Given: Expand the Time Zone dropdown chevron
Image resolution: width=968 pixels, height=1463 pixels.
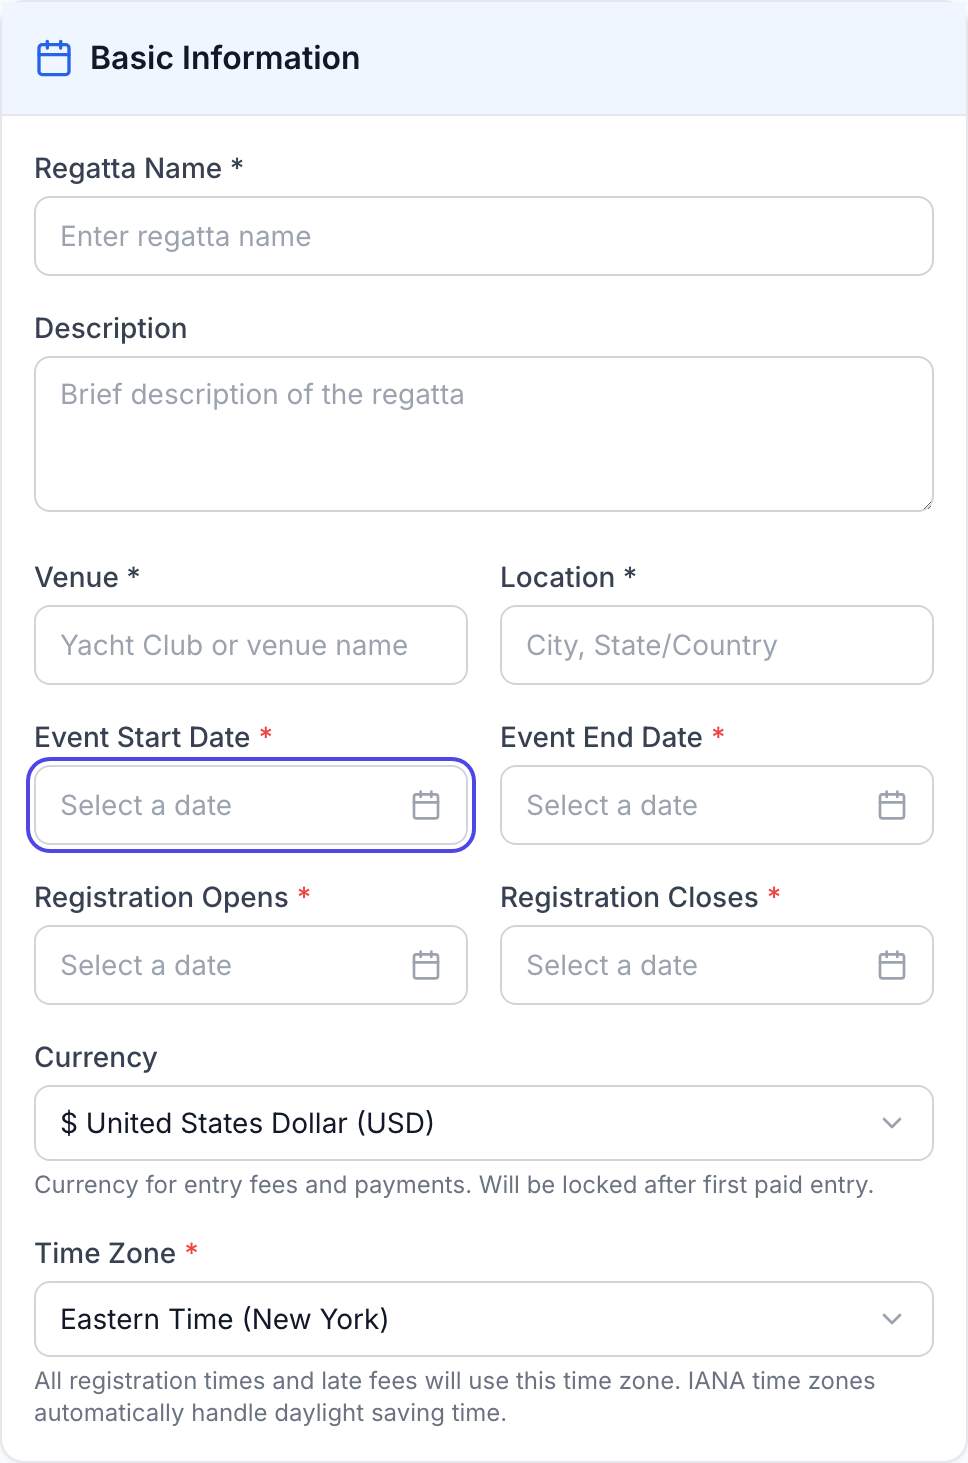Looking at the screenshot, I should click(892, 1319).
